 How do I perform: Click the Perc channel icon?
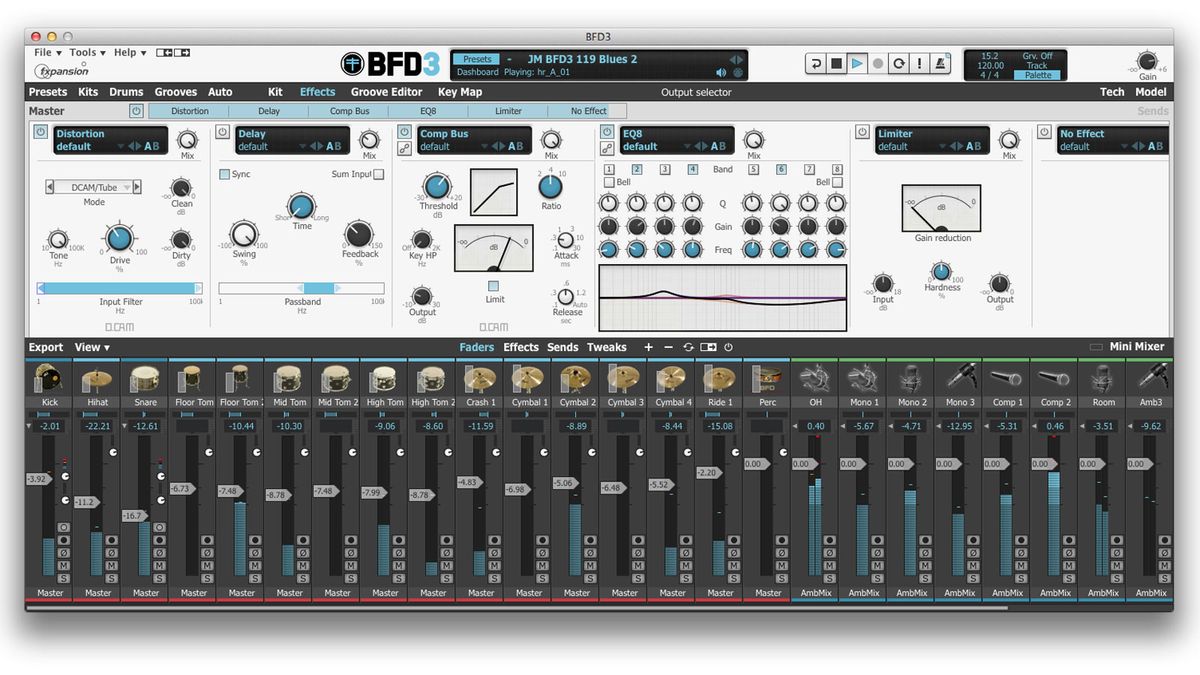(768, 378)
